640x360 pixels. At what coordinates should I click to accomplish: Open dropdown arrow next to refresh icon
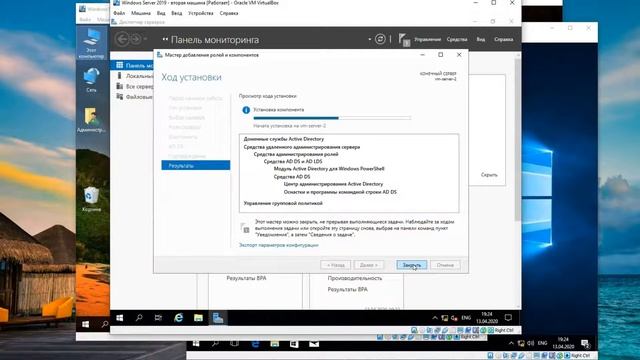tap(370, 39)
